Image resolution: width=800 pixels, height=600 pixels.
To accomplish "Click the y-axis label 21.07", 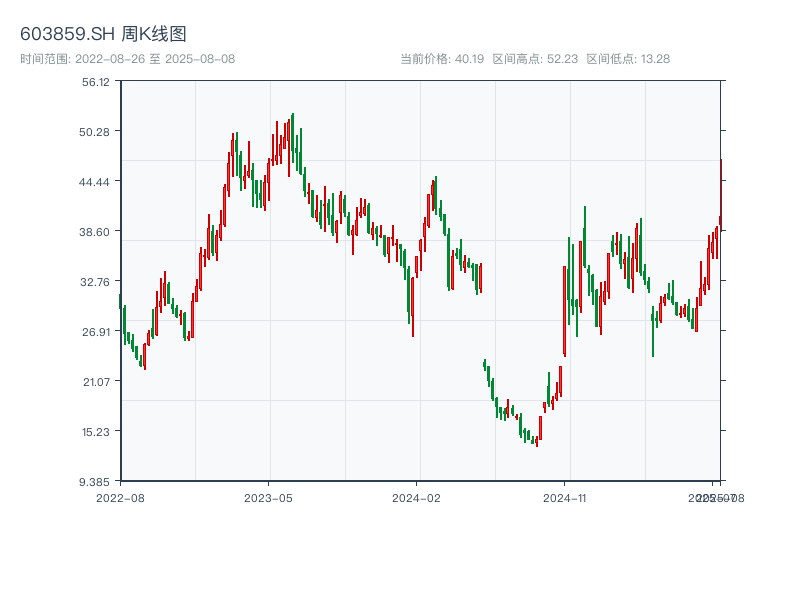I will (96, 382).
